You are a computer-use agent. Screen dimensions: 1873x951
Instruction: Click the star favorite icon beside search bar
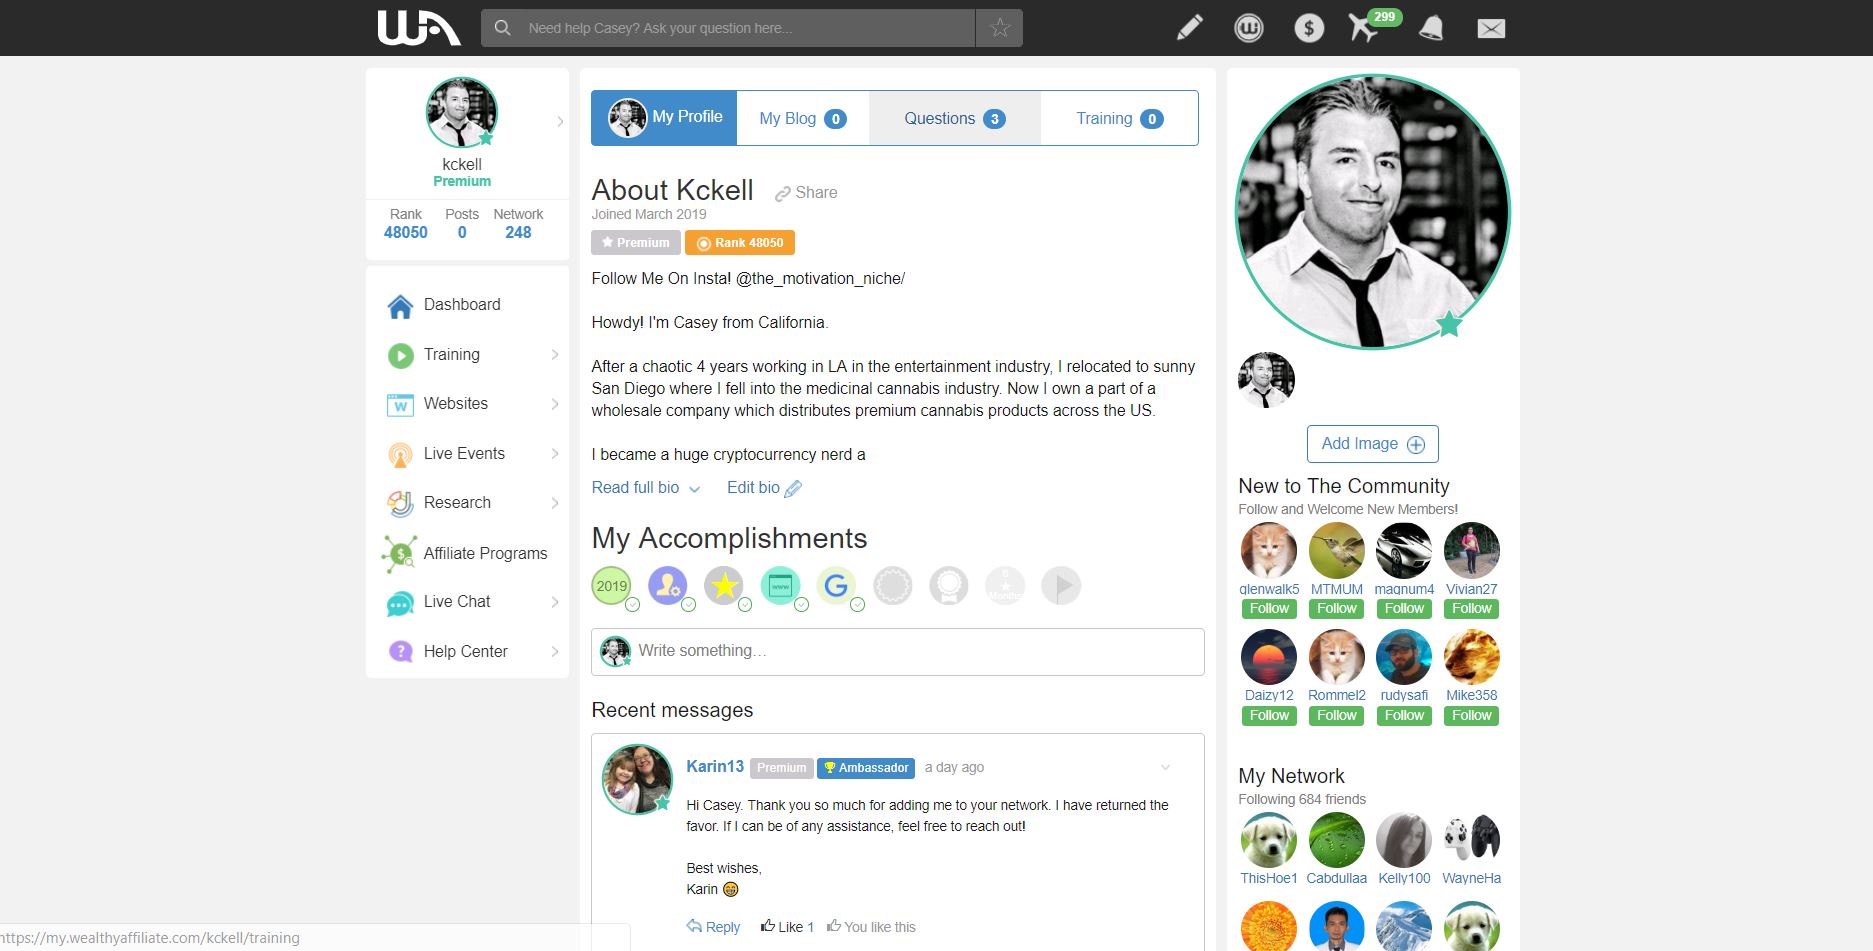pyautogui.click(x=1000, y=28)
